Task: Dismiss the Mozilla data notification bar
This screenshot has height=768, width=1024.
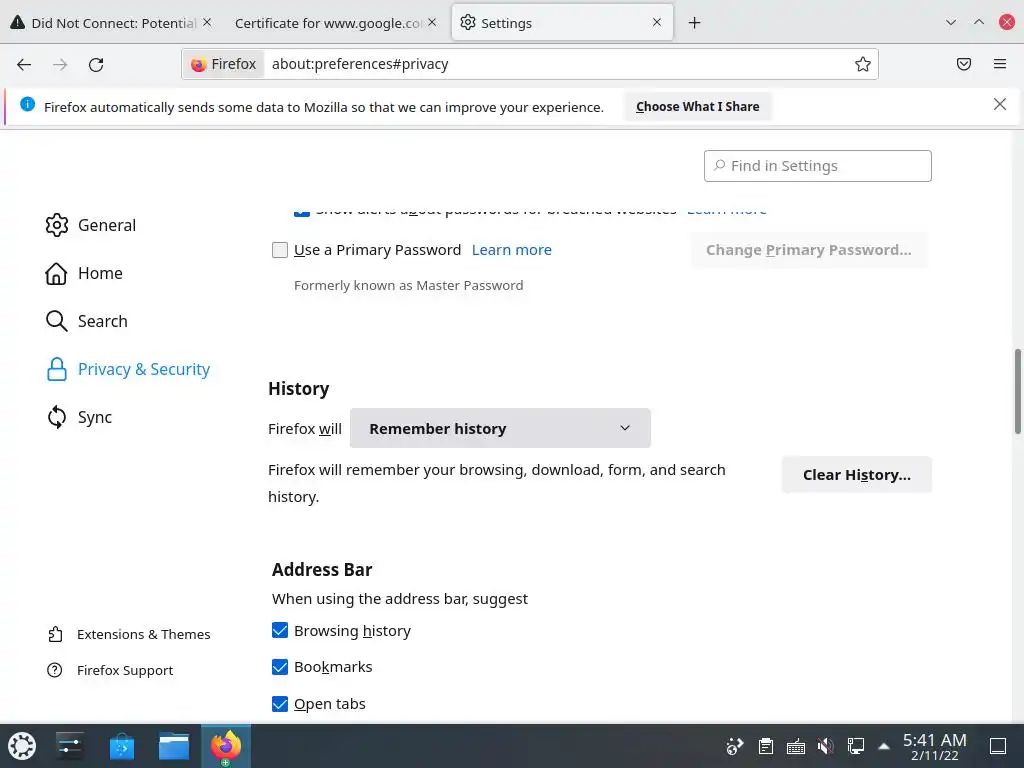Action: click(x=1000, y=104)
